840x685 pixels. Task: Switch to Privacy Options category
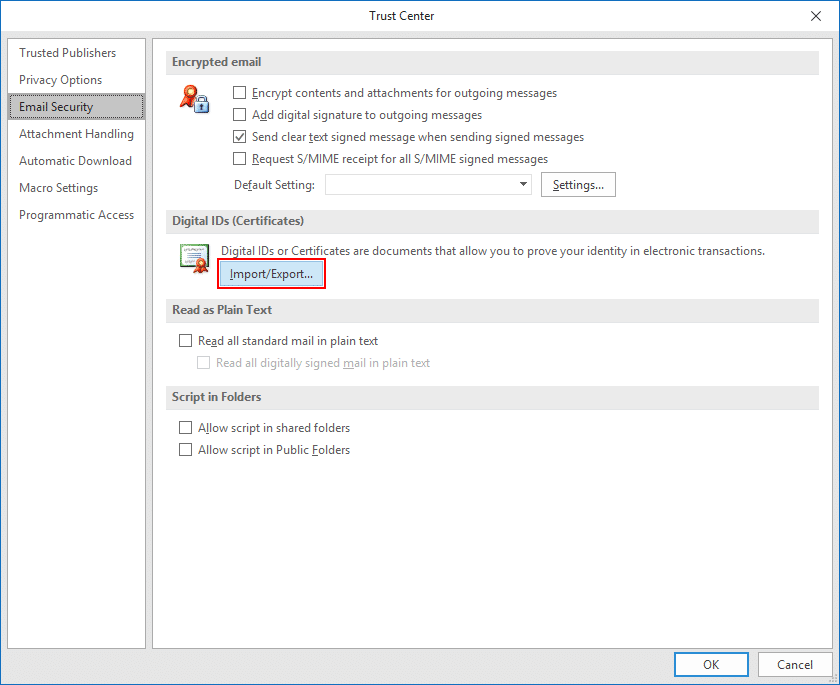(60, 80)
